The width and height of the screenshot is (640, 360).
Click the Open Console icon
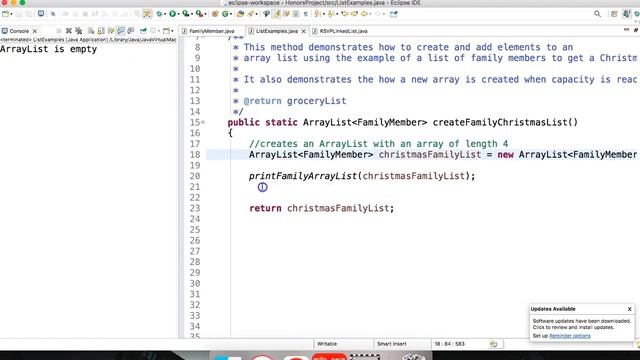click(x=167, y=31)
